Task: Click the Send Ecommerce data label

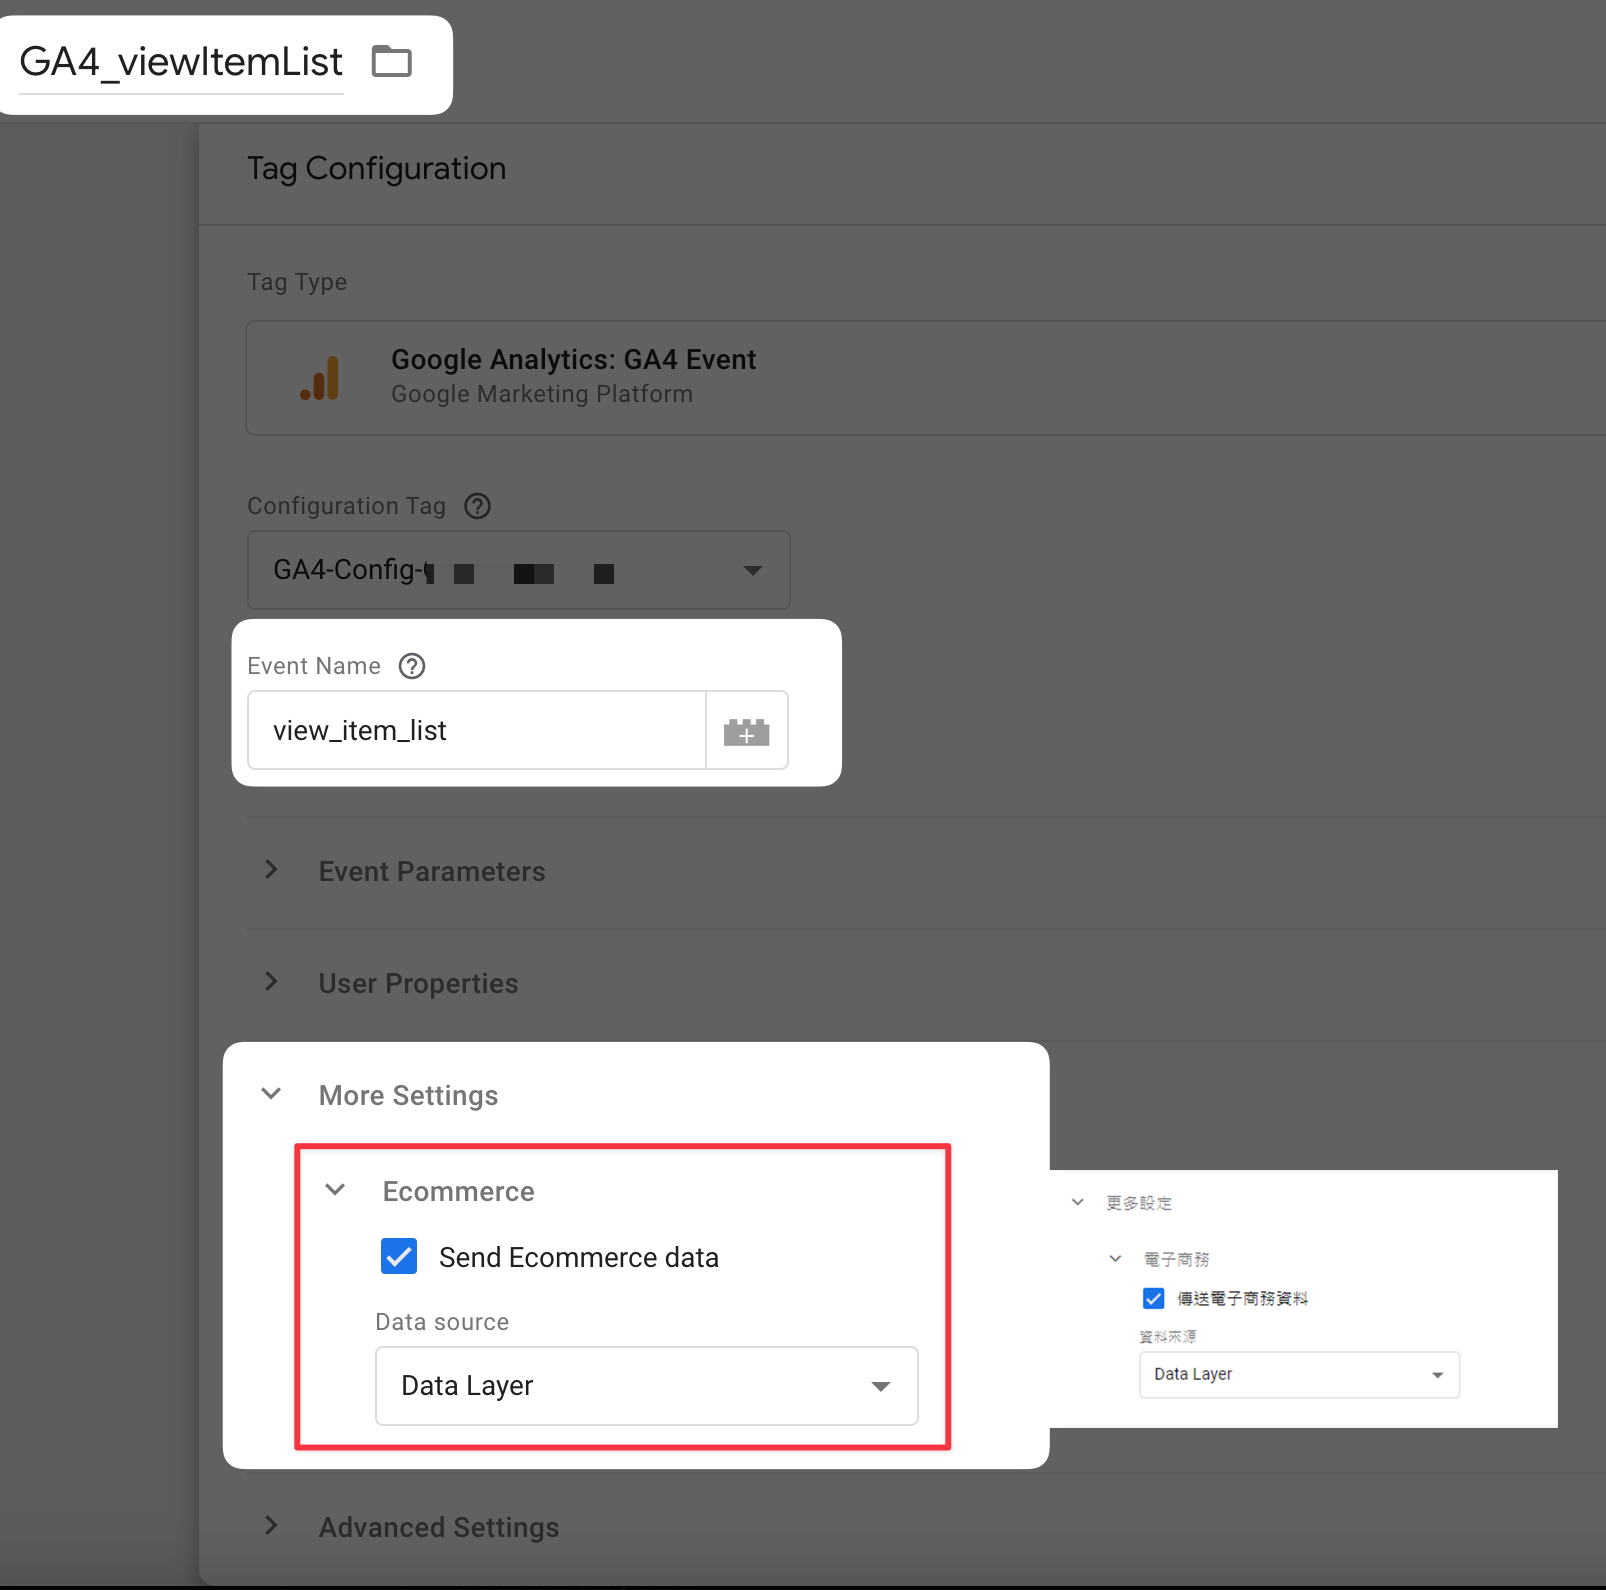Action: (579, 1258)
